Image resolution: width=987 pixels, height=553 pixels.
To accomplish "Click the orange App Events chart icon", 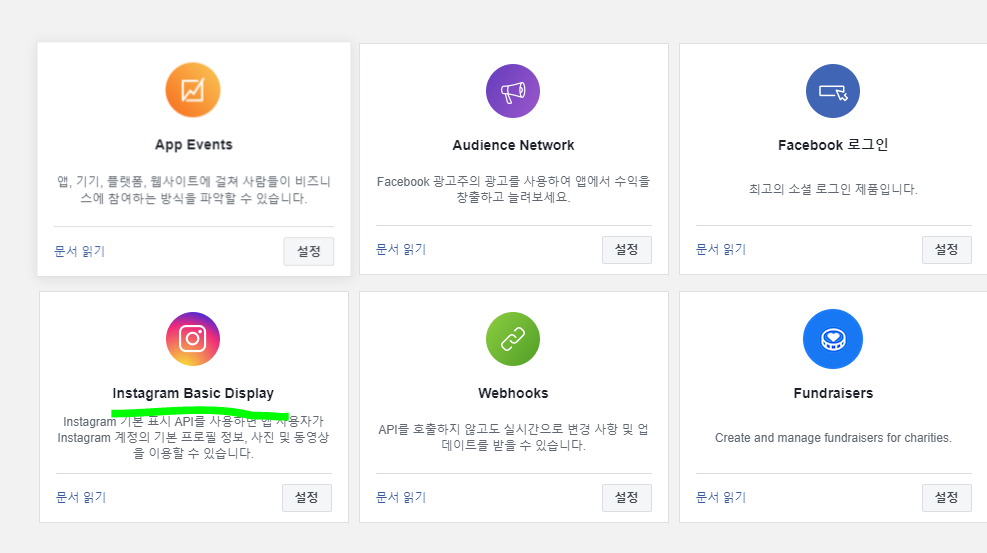I will [193, 90].
